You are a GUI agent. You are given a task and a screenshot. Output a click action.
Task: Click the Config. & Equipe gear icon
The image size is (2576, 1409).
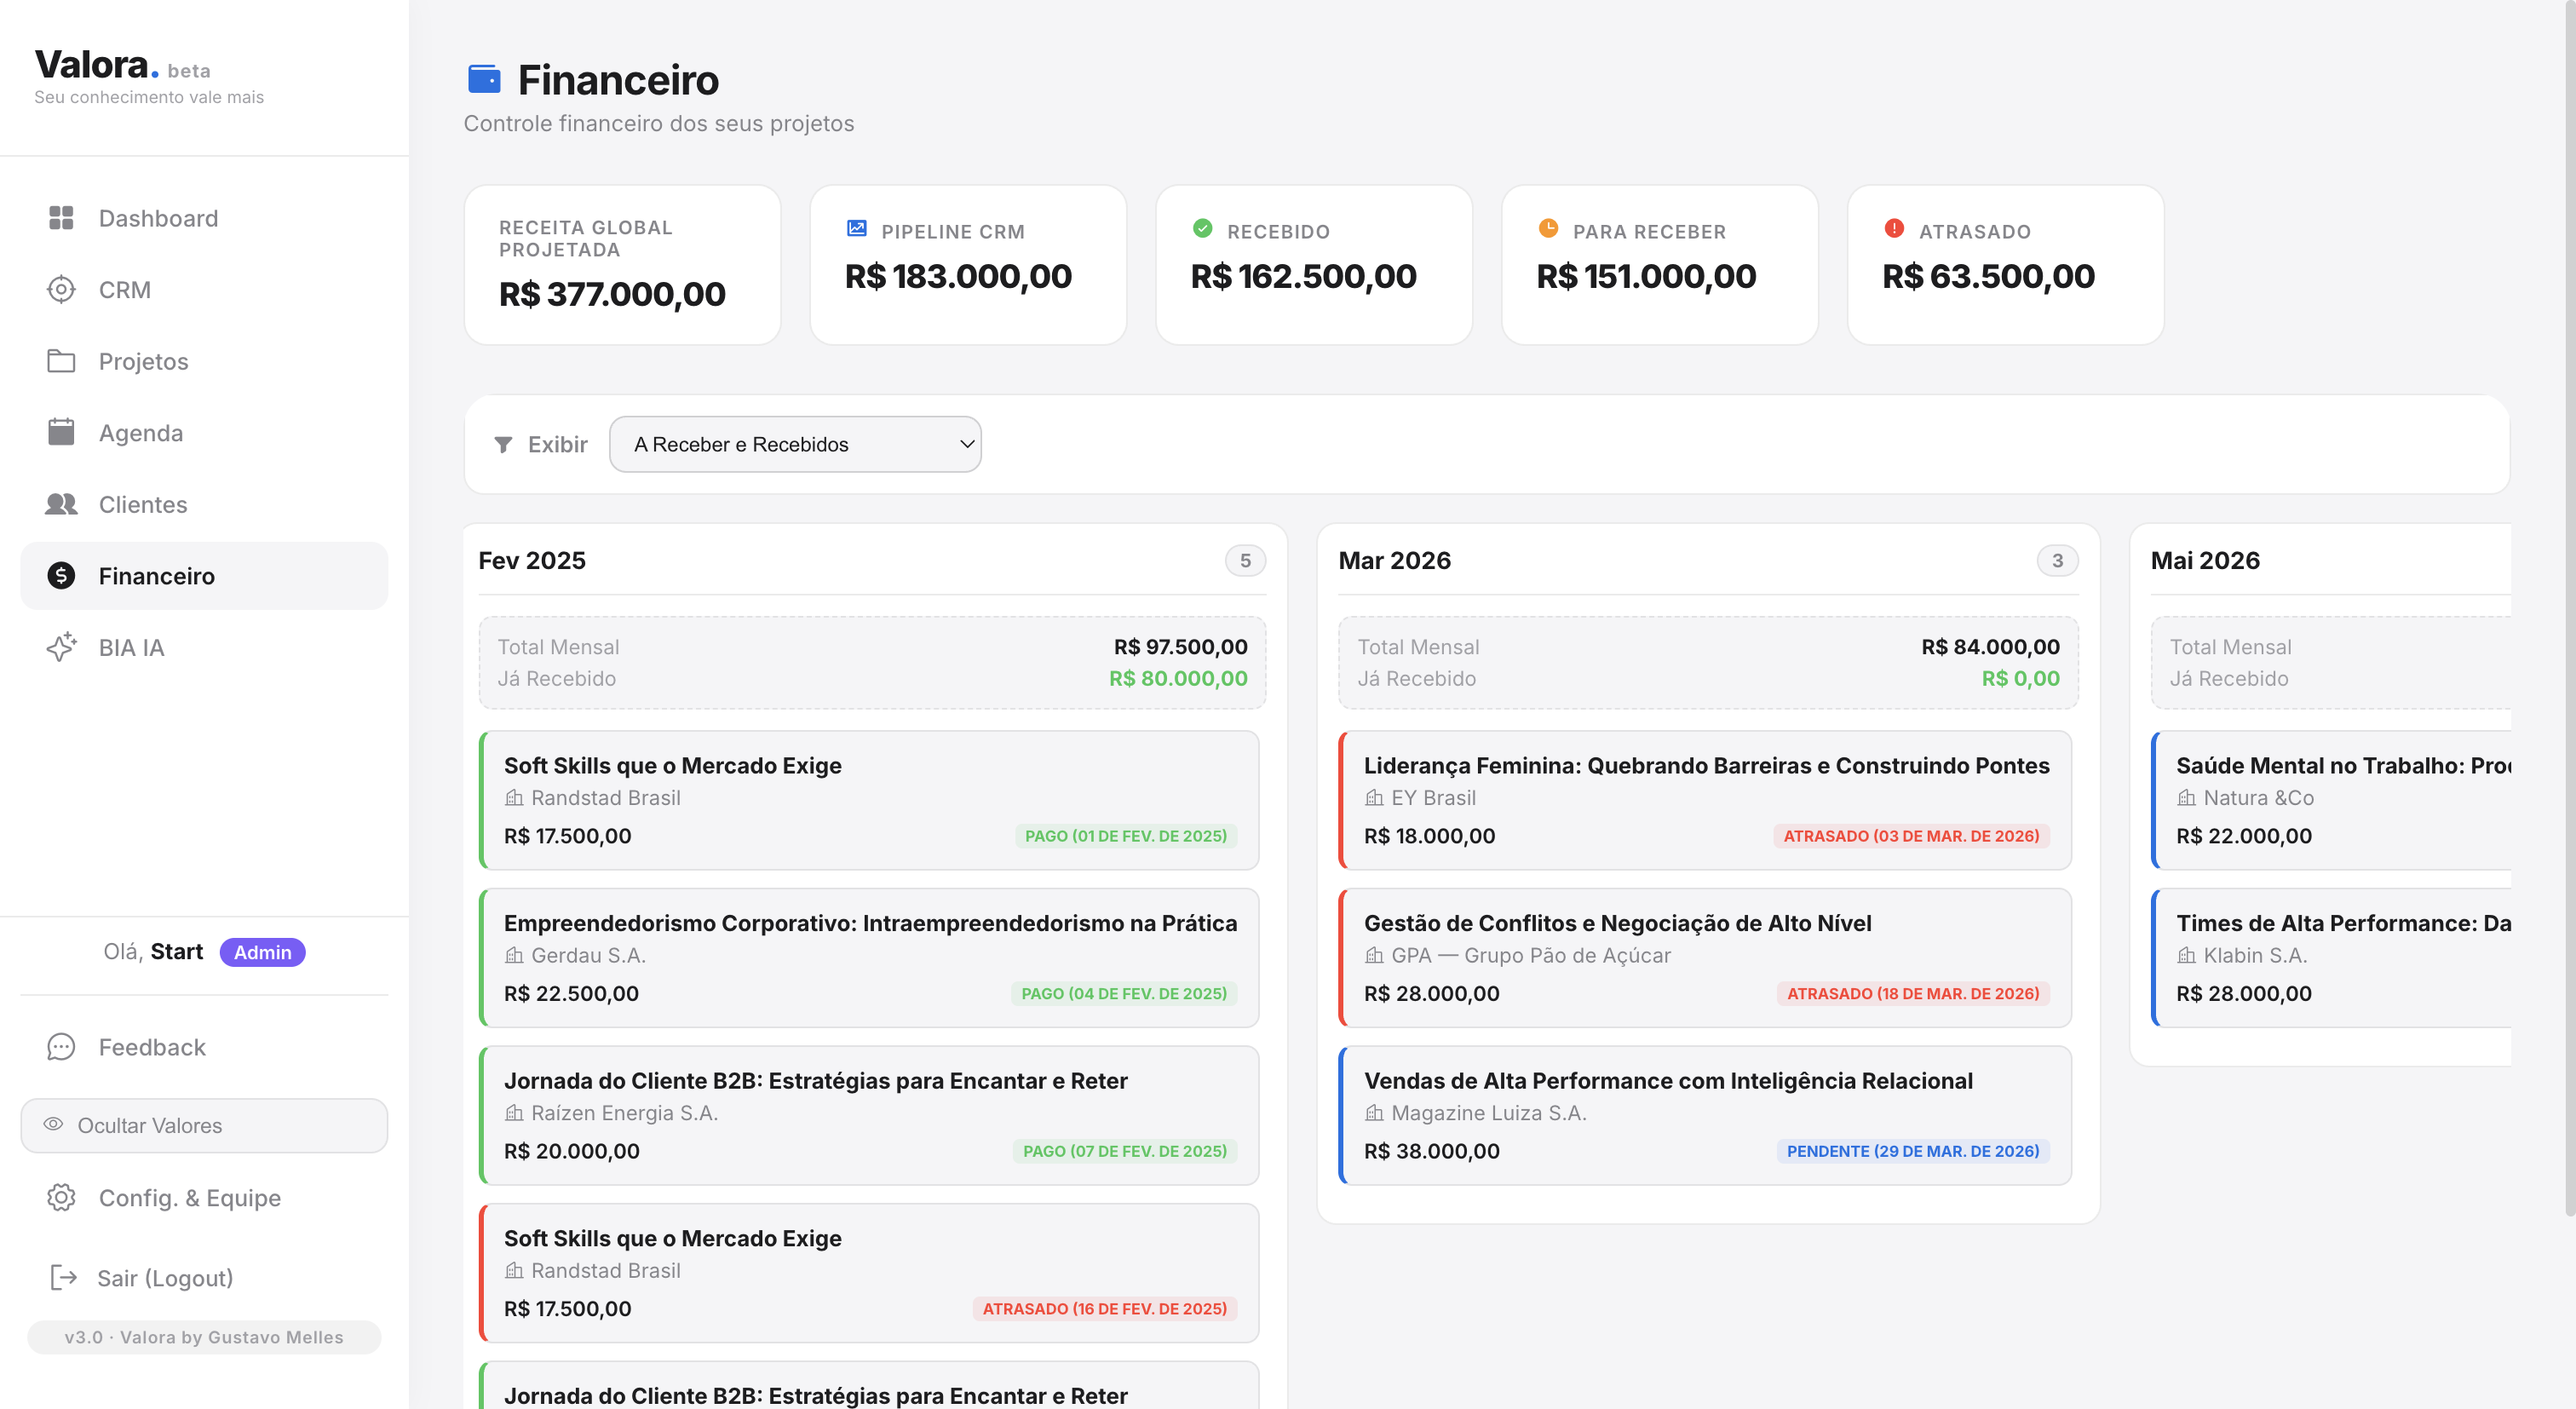61,1198
